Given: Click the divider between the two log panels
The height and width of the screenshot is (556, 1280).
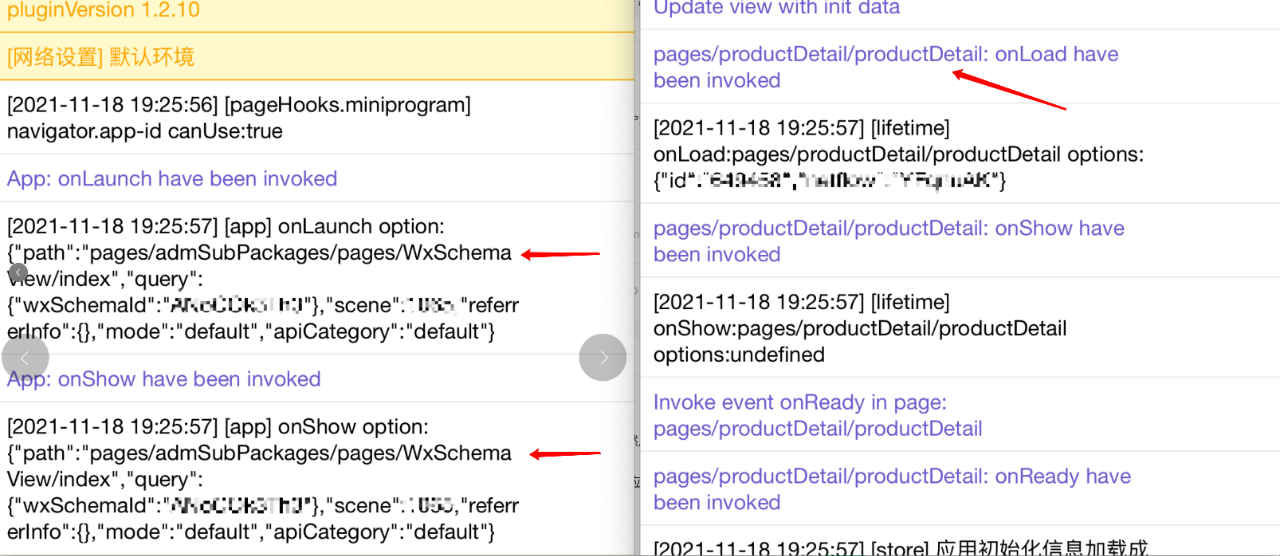Looking at the screenshot, I should 637,278.
